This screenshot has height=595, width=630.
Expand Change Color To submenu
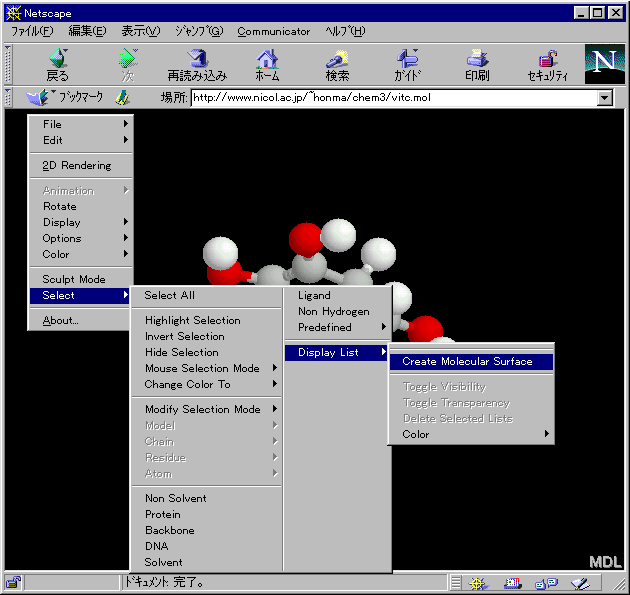coord(207,384)
